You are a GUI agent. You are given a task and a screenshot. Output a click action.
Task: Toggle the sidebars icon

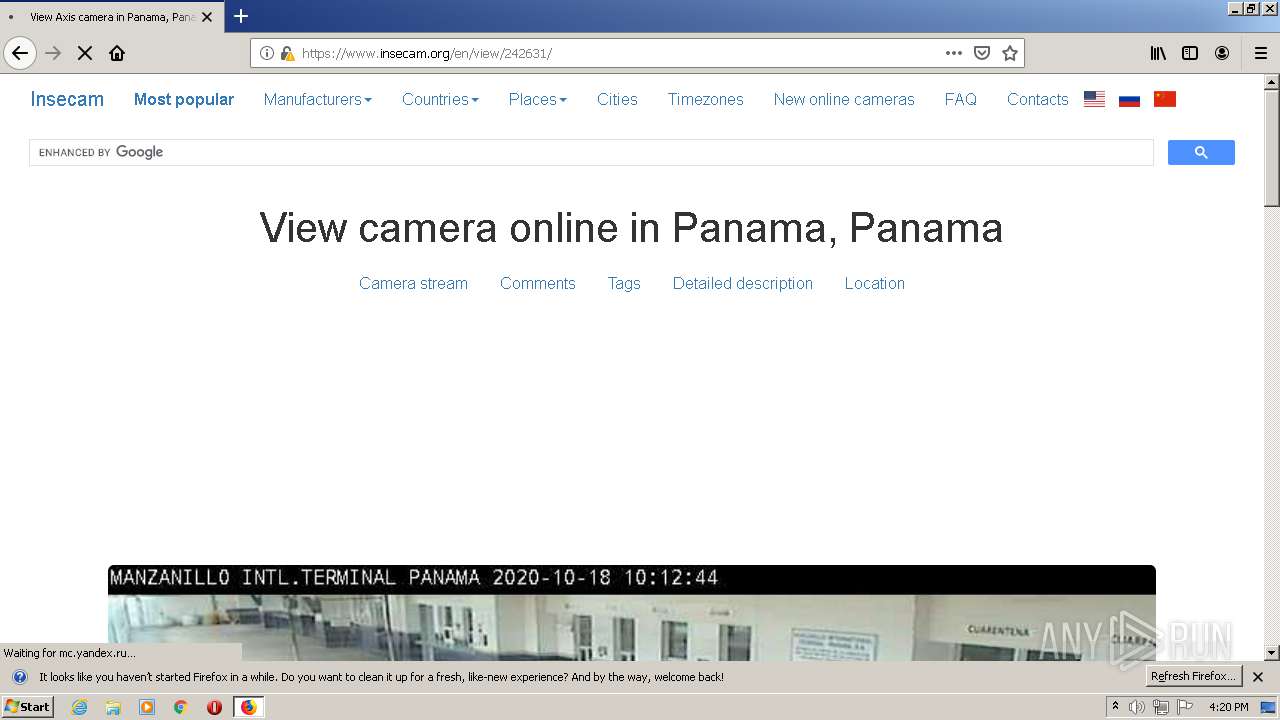point(1190,53)
